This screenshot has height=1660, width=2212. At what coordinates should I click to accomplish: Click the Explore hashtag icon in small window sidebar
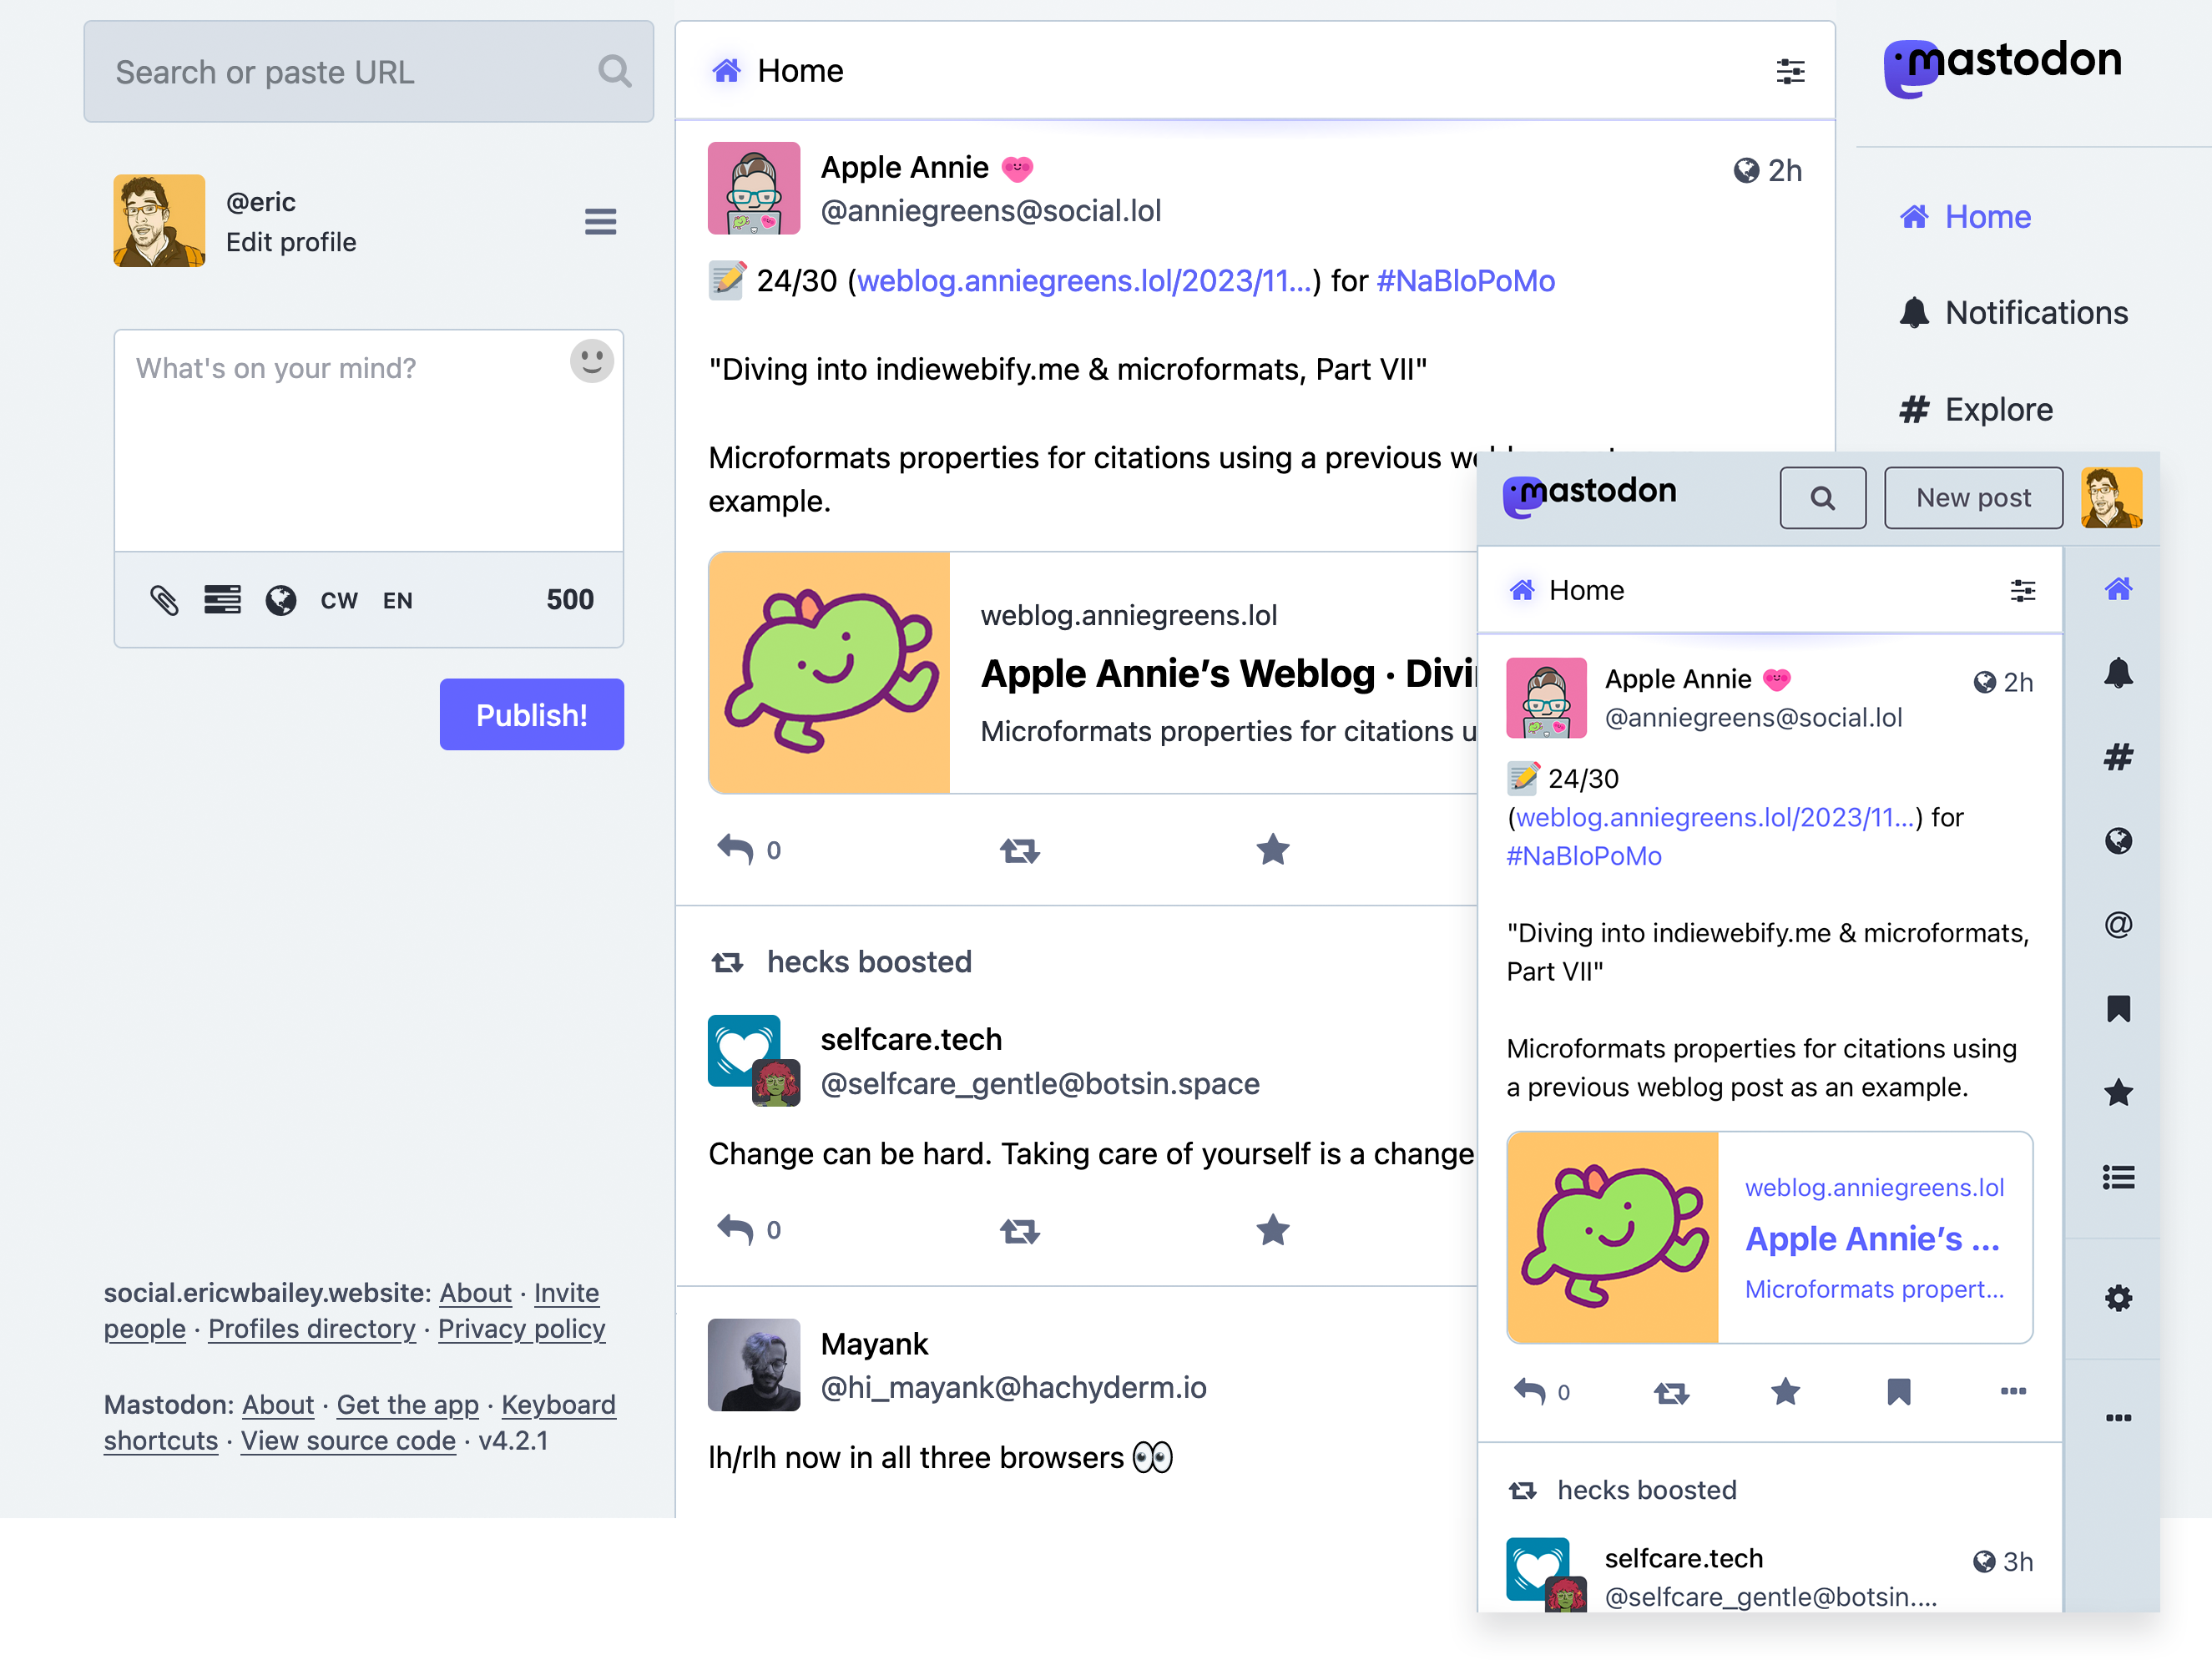click(2118, 757)
